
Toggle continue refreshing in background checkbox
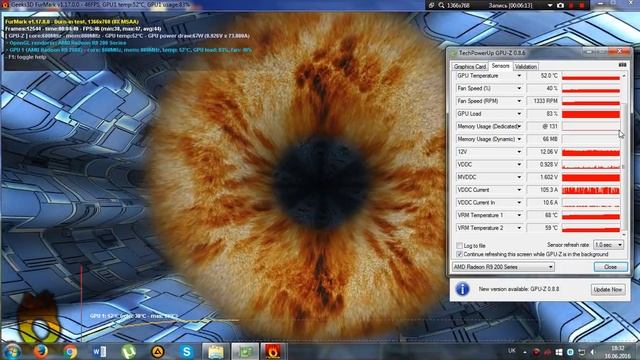459,254
